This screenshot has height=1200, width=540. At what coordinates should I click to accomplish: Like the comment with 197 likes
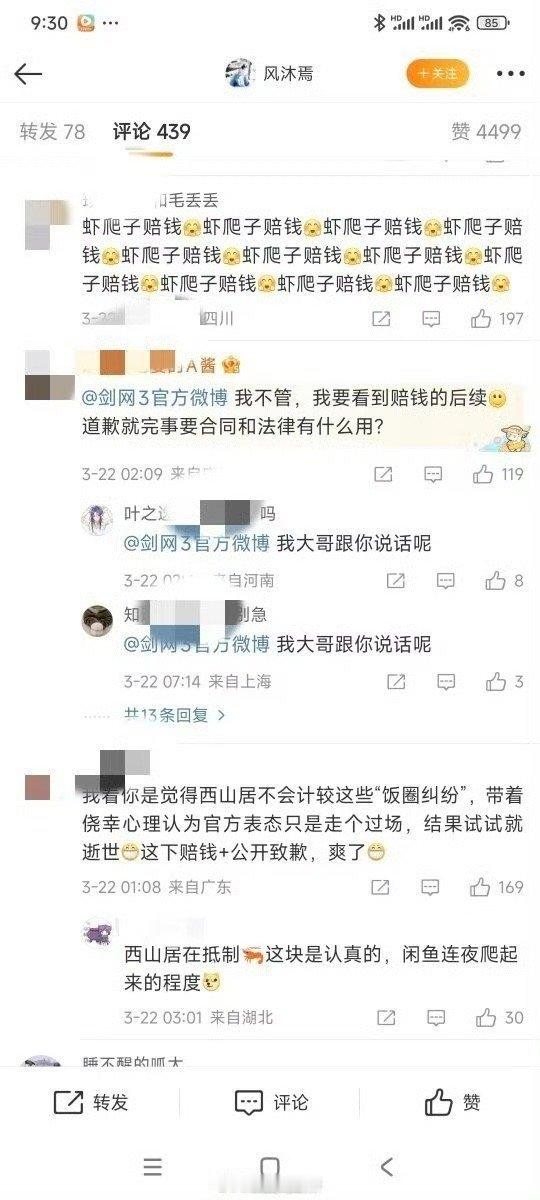pyautogui.click(x=497, y=319)
